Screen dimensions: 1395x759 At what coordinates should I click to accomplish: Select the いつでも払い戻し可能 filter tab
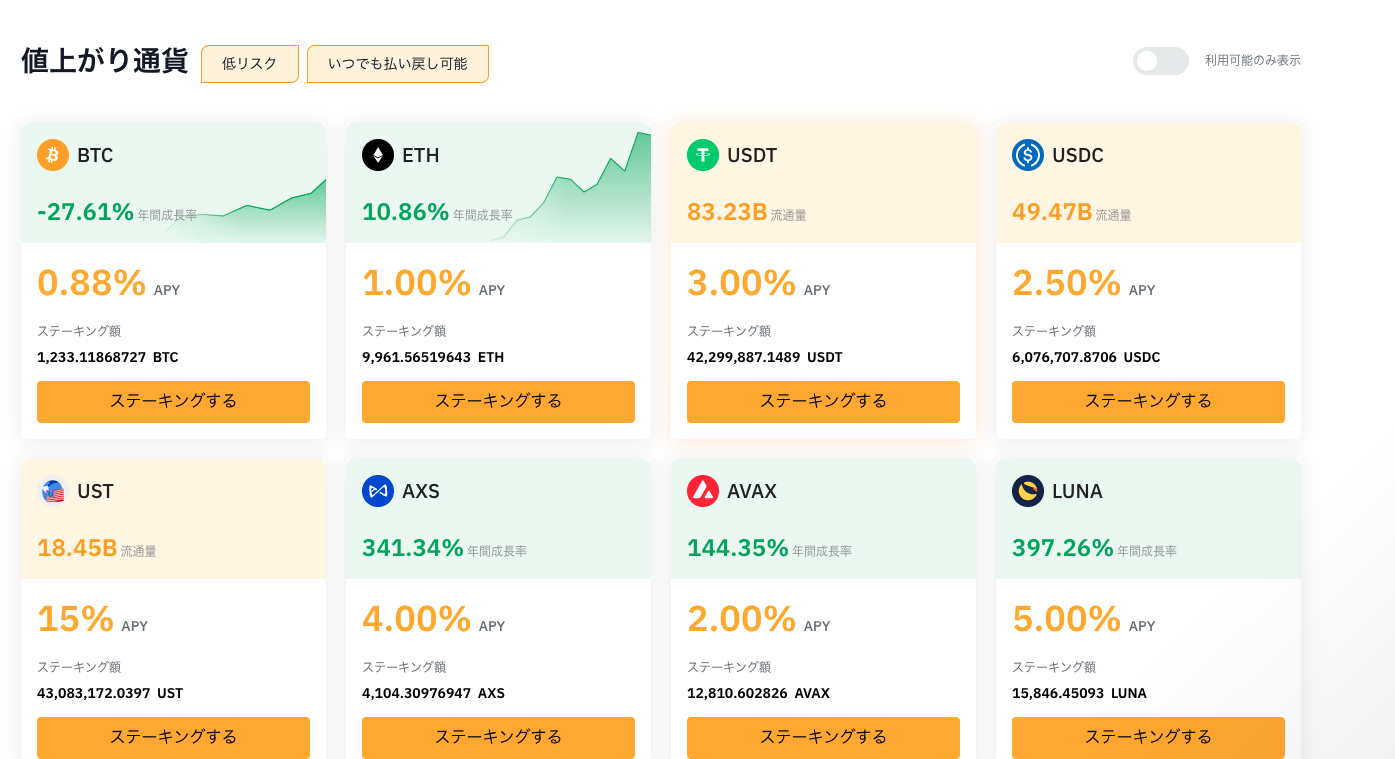pyautogui.click(x=397, y=64)
